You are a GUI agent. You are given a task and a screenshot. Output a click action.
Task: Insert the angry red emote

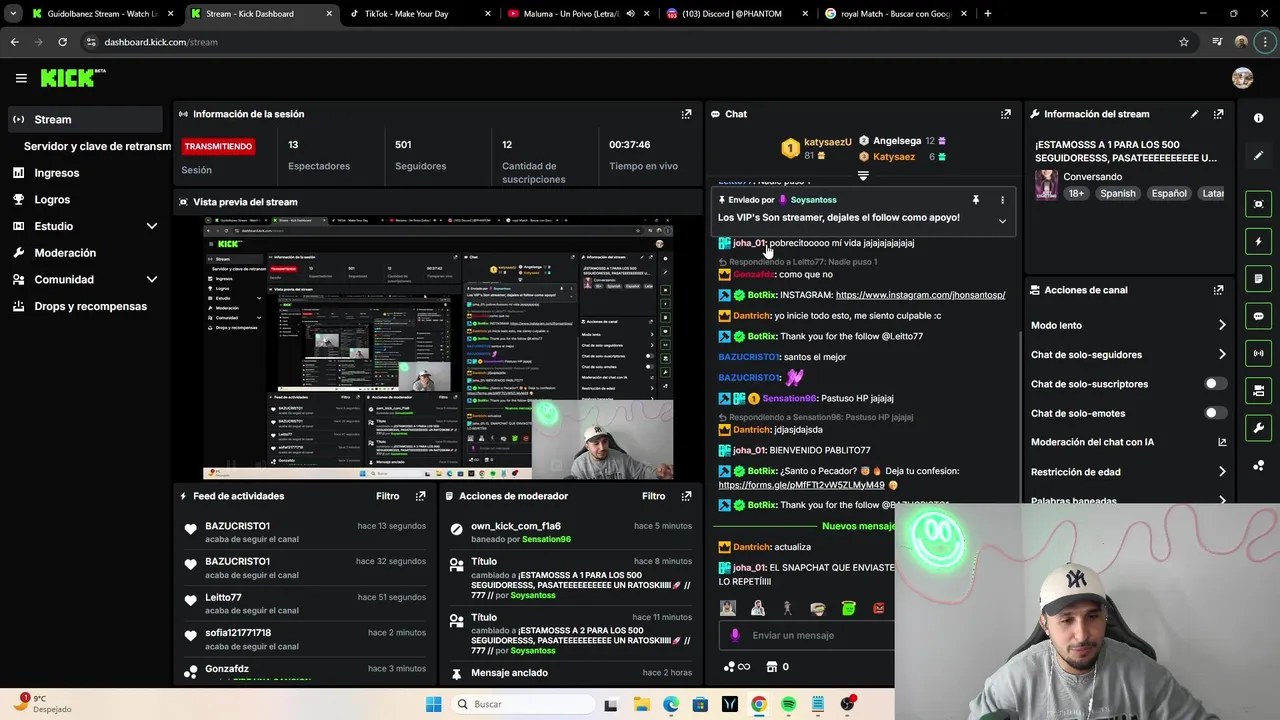[879, 608]
